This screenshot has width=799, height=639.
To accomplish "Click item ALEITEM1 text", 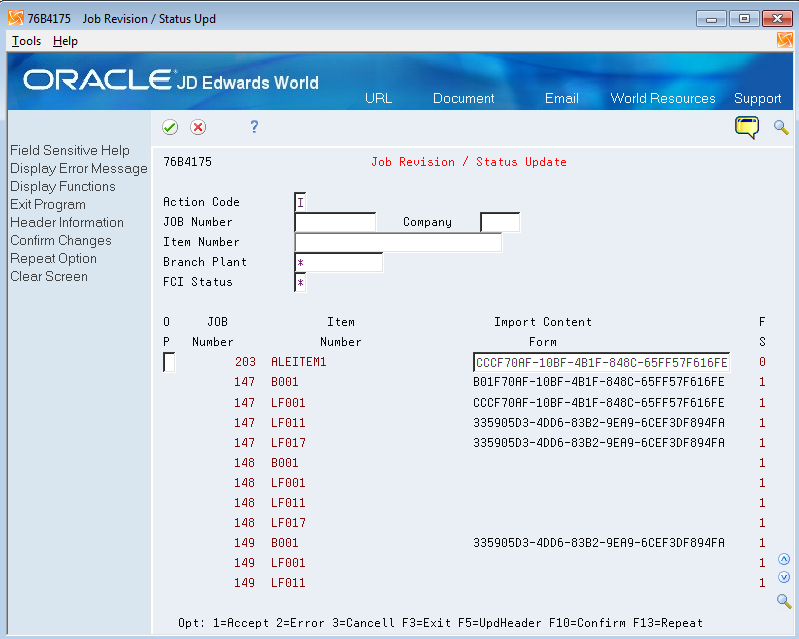I will (x=299, y=362).
